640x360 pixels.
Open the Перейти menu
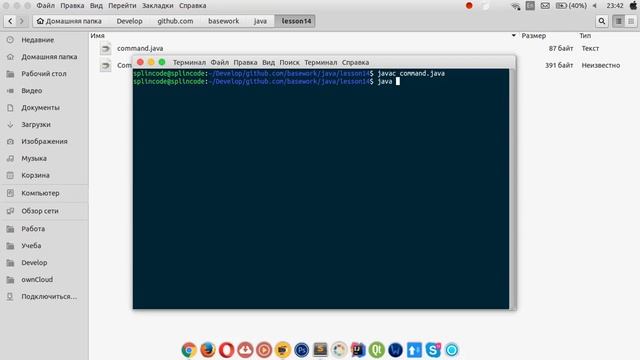pos(122,6)
